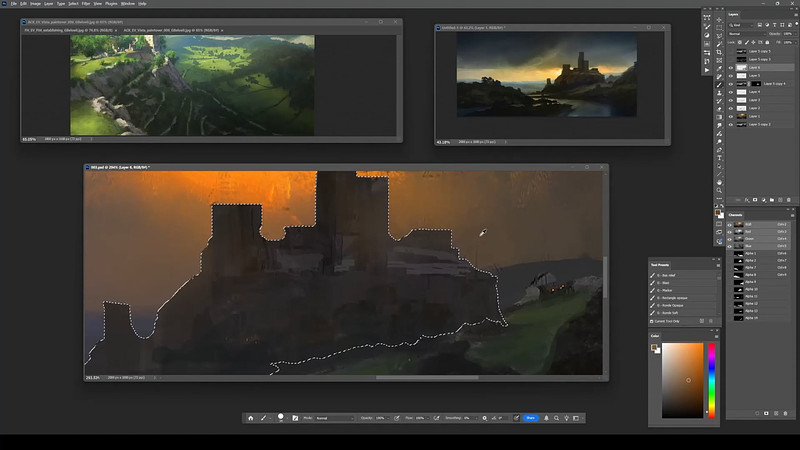Select the Brush tool in the toolbar
Image resolution: width=800 pixels, height=450 pixels.
719,84
